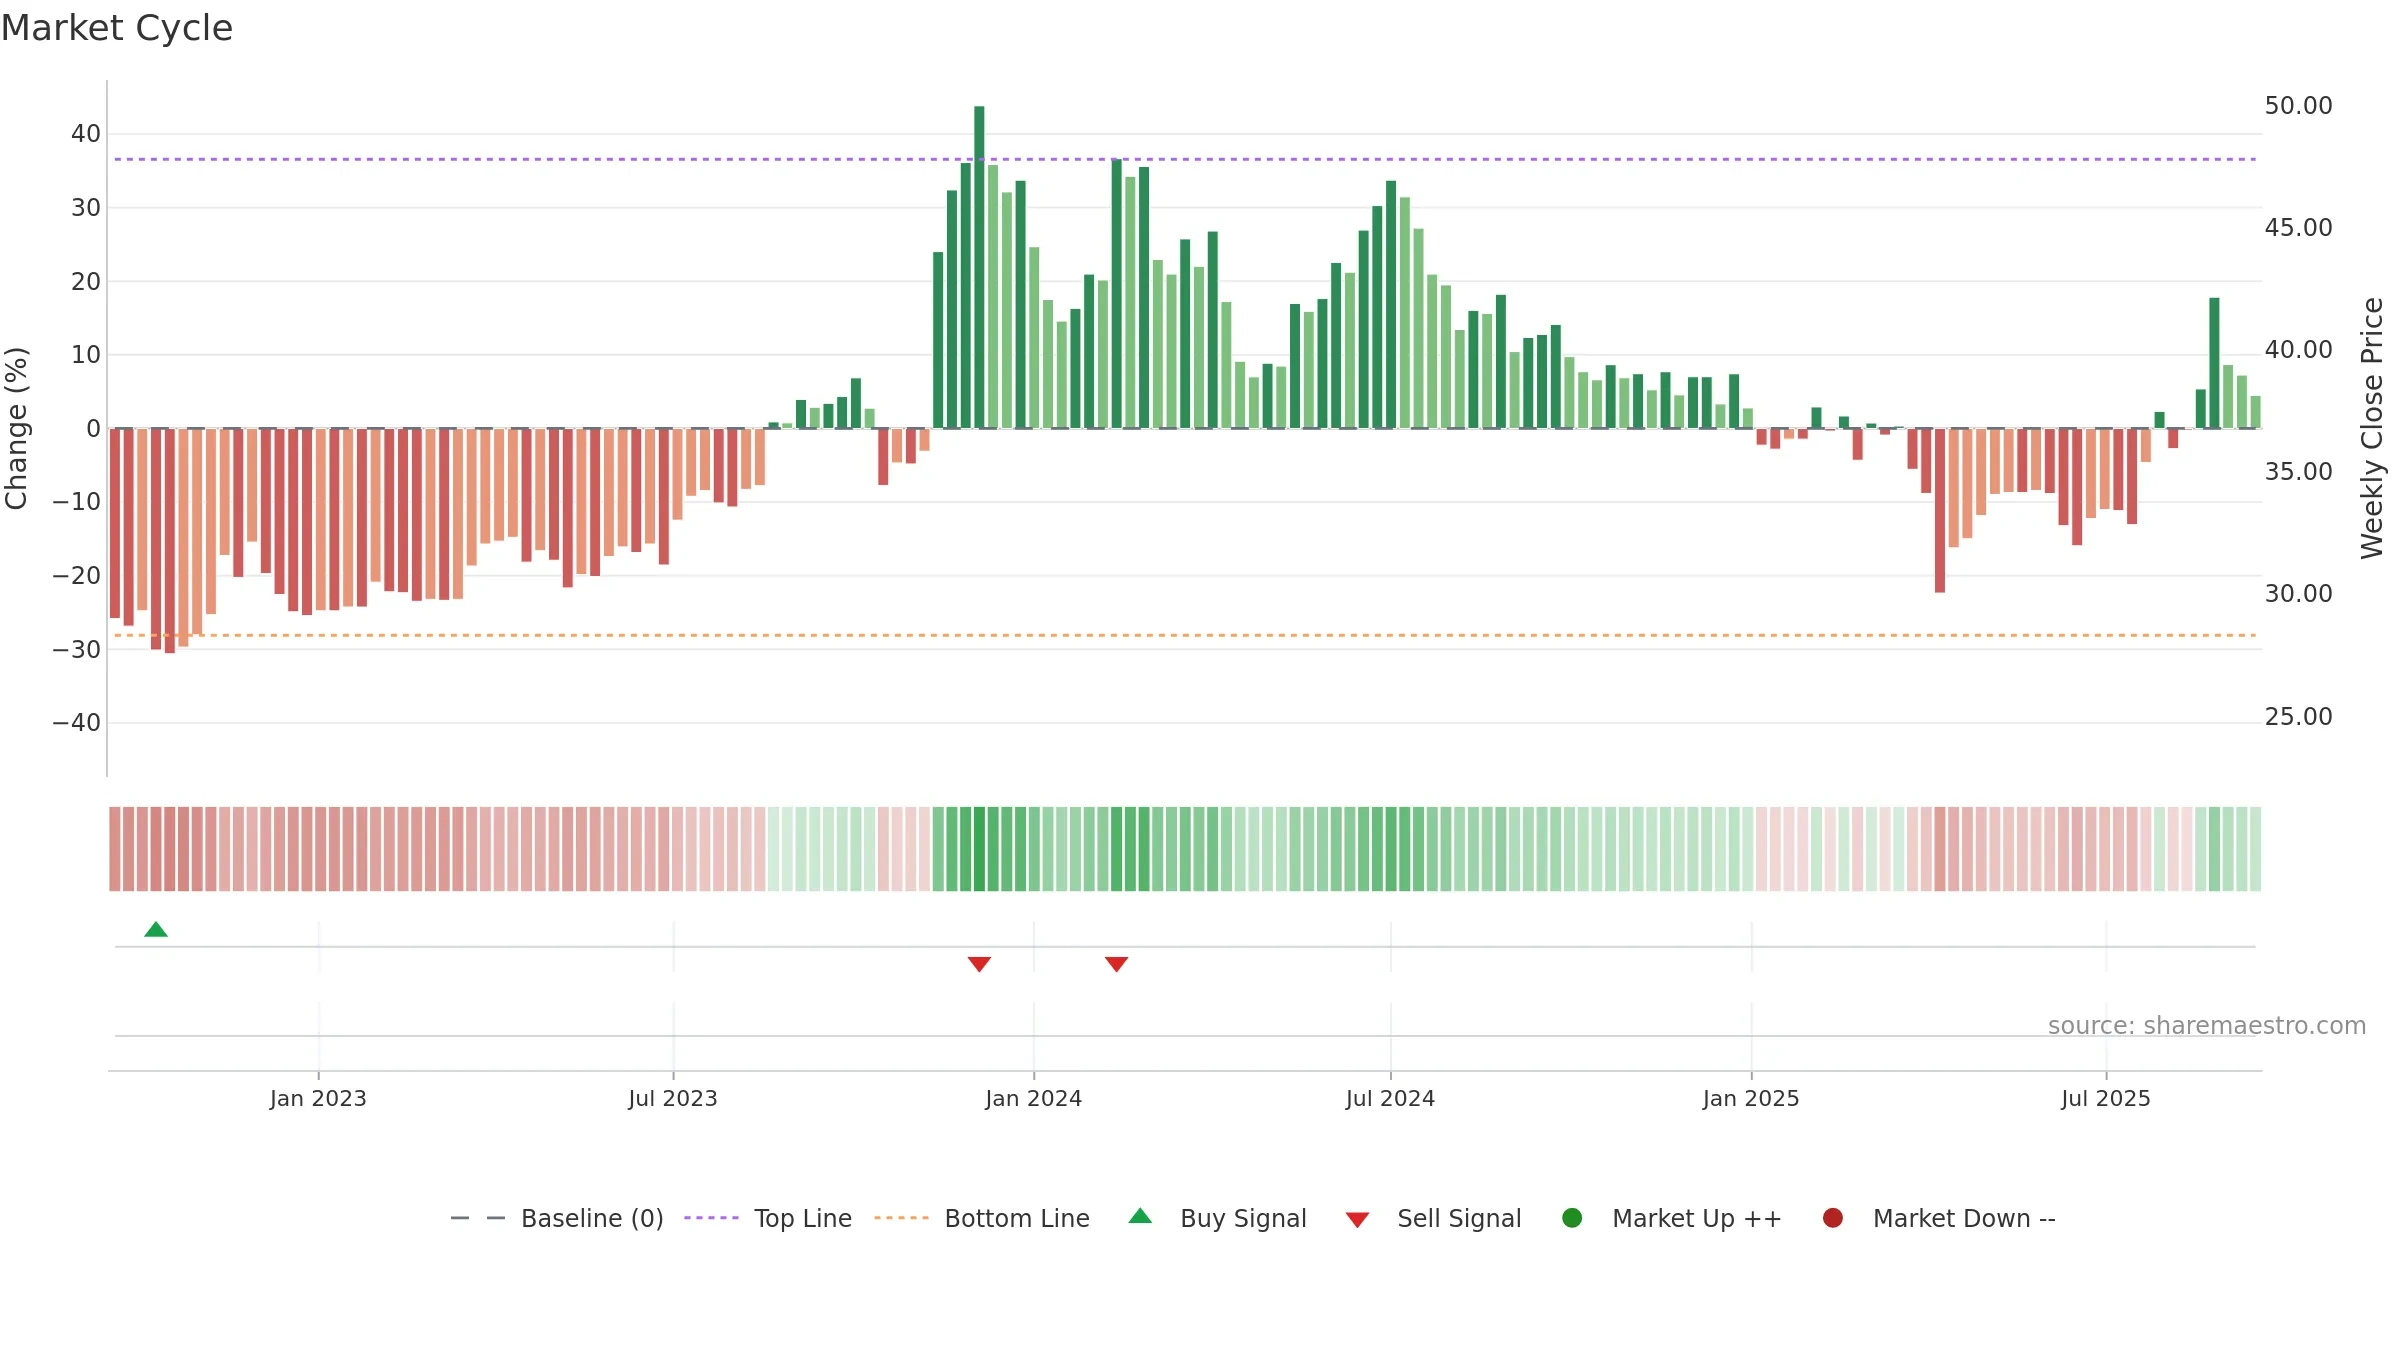2400x1350 pixels.
Task: Click the tallest green bar above 40
Action: [979, 267]
